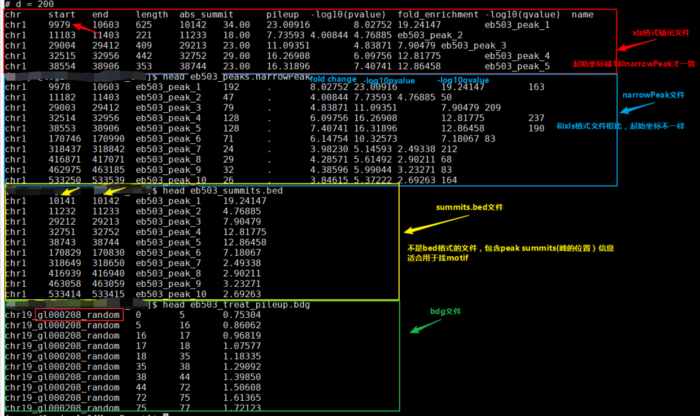The height and width of the screenshot is (416, 700).
Task: Select bdg value 1.50608
Action: (x=242, y=387)
